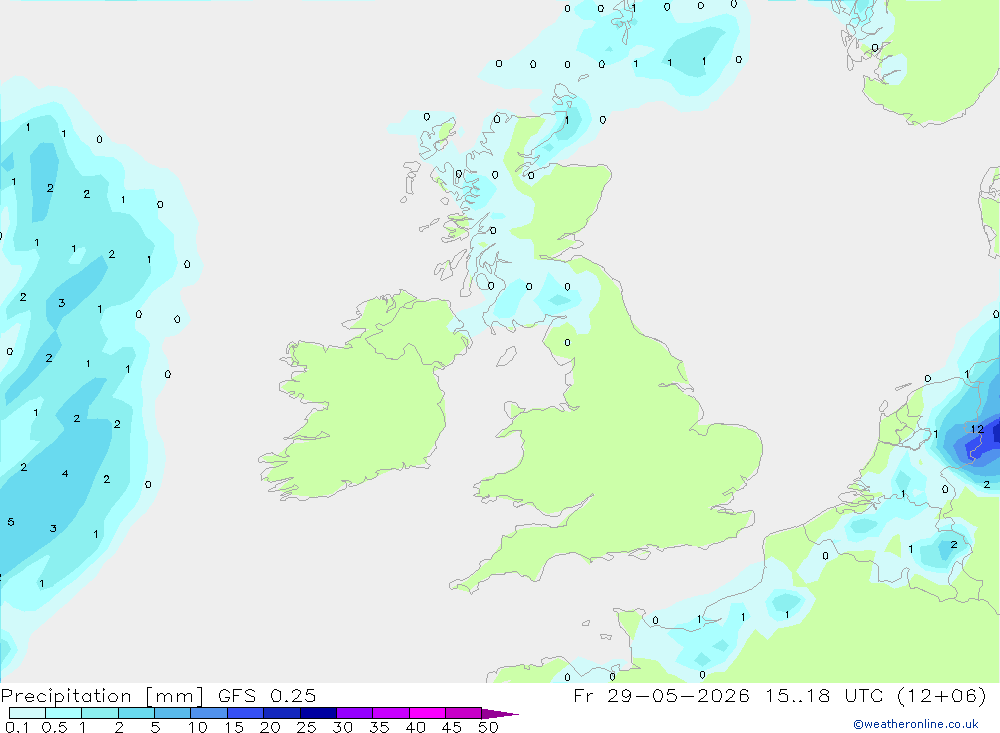Click the 25–30 mm navy legend swatch
1000x733 pixels.
(318, 713)
